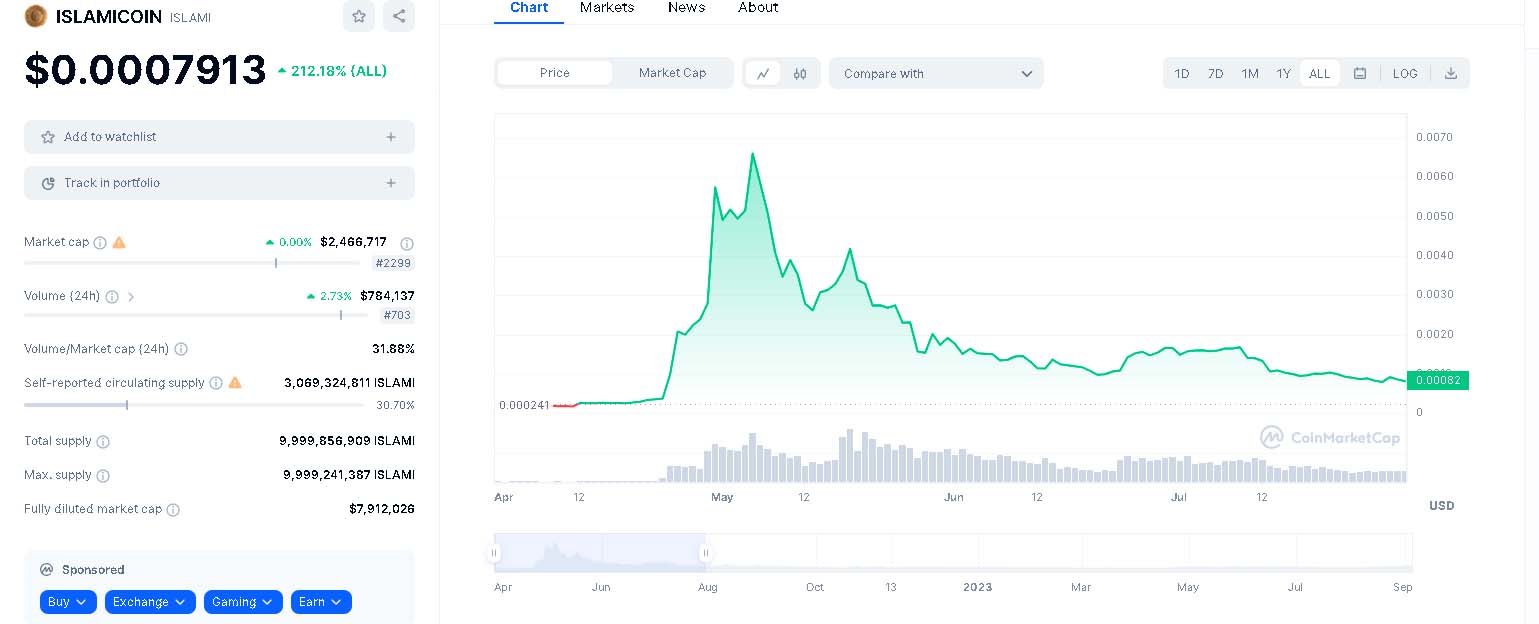The width and height of the screenshot is (1539, 624).
Task: Click the highlighted range in mini navigator chart
Action: point(600,552)
